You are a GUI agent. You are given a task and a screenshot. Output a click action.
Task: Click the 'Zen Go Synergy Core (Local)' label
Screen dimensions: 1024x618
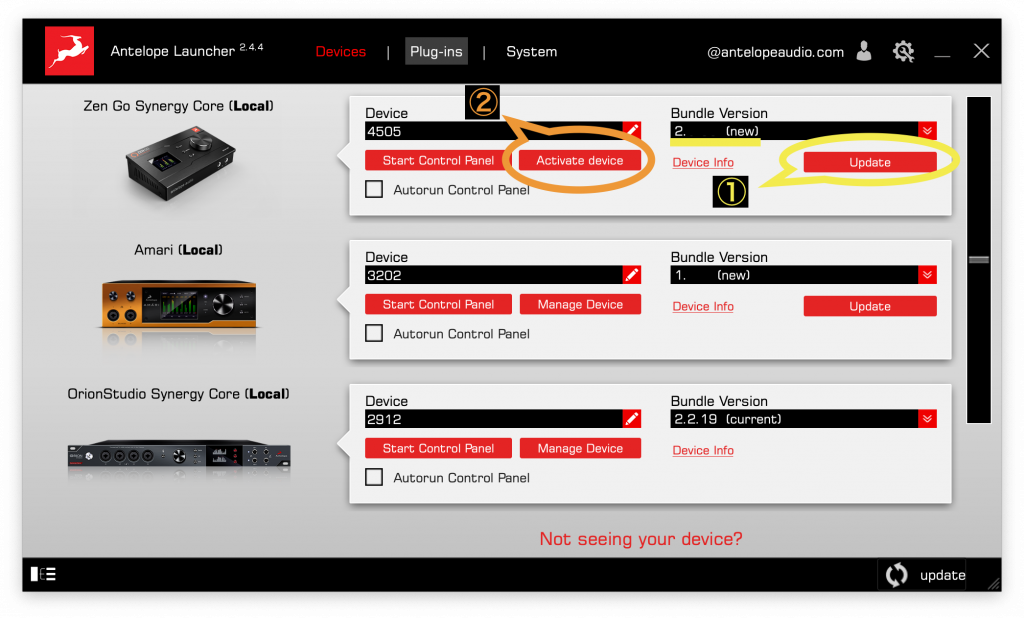(x=178, y=106)
